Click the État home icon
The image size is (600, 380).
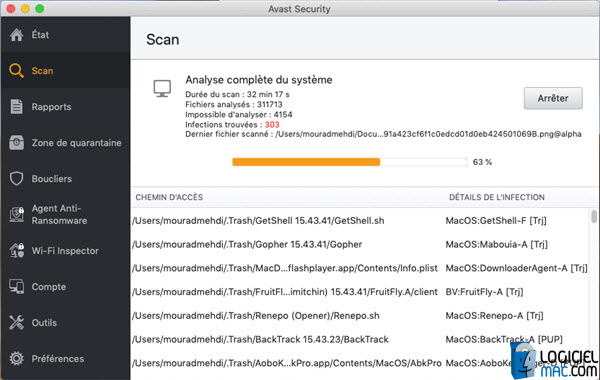pyautogui.click(x=16, y=35)
